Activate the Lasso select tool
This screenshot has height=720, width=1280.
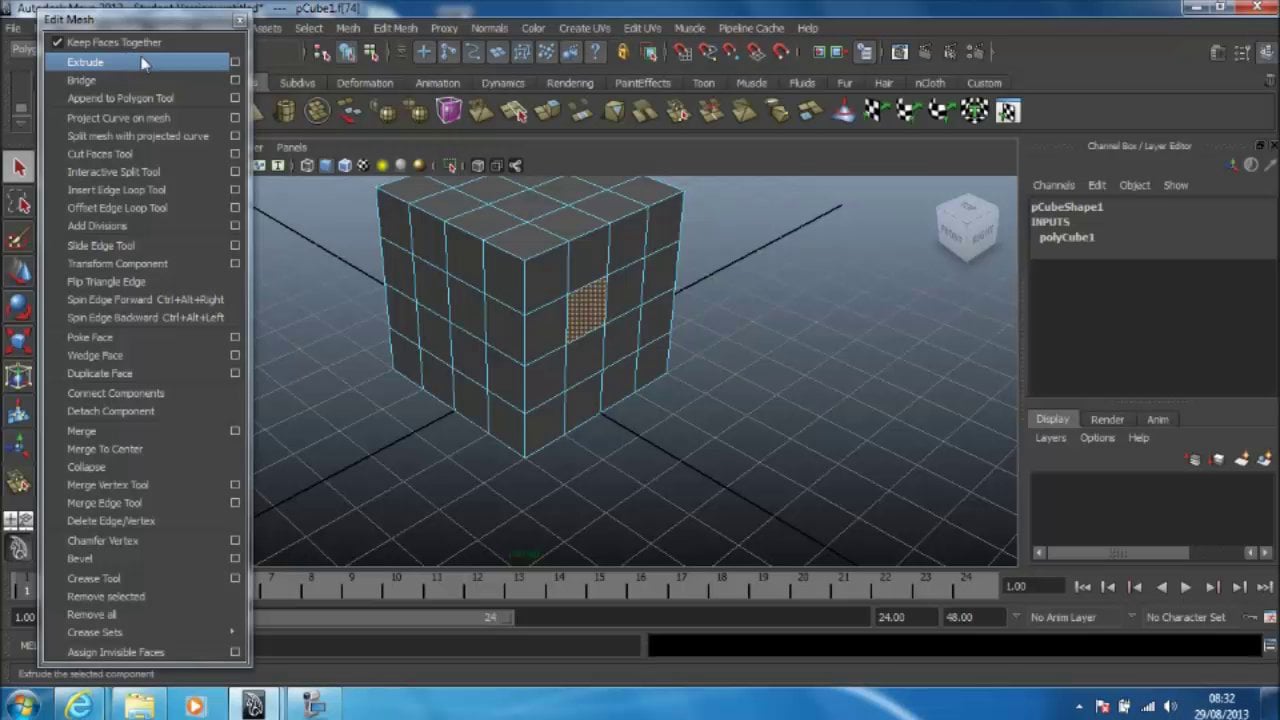19,204
